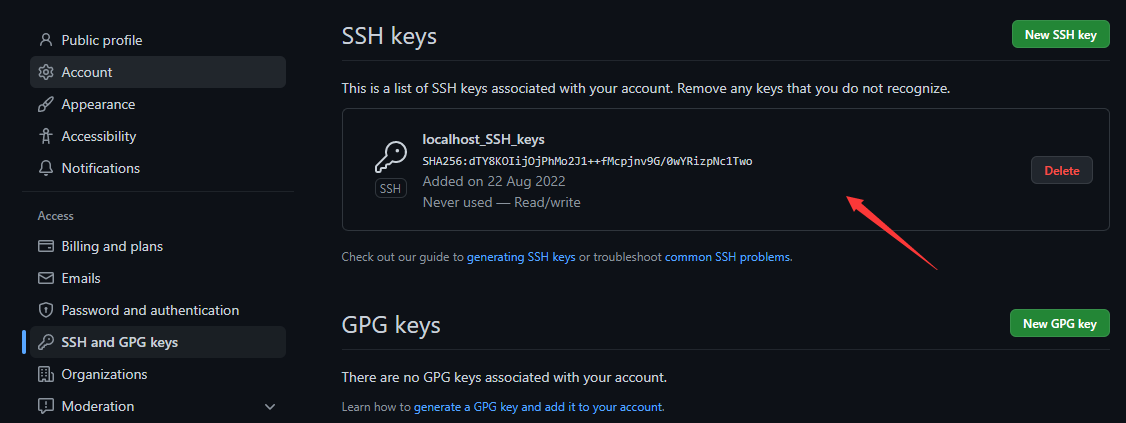
Task: Click the Appearance paintbrush icon
Action: 45,104
